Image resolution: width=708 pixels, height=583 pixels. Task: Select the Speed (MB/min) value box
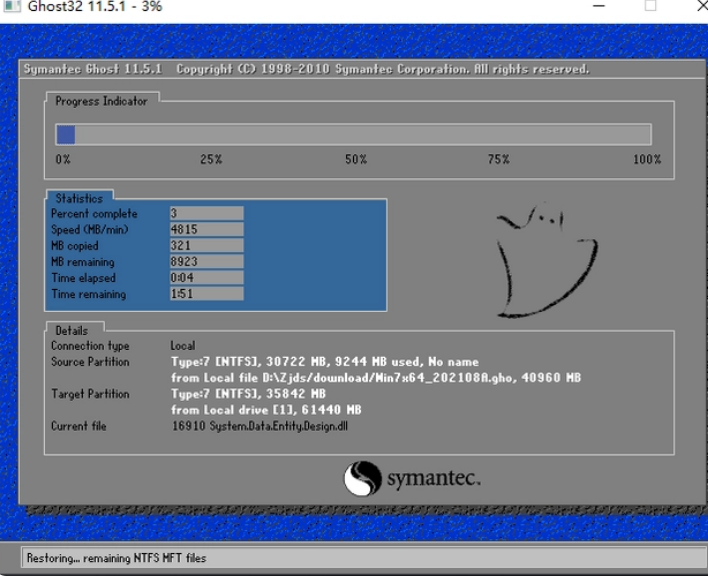point(206,230)
